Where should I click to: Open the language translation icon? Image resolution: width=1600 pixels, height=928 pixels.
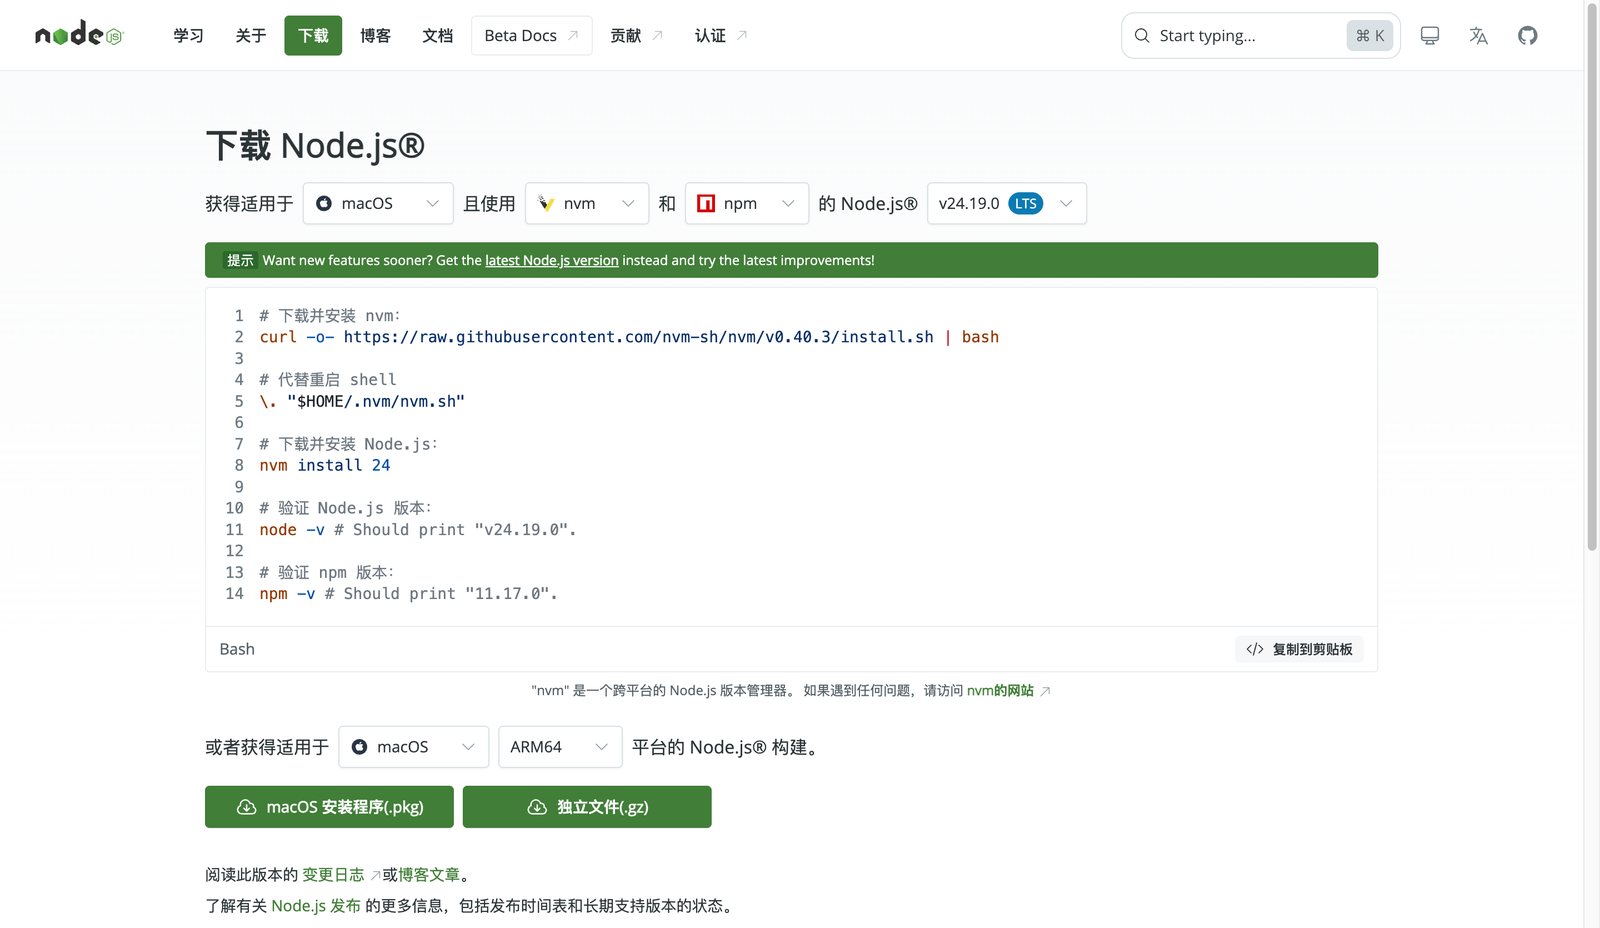(x=1479, y=36)
